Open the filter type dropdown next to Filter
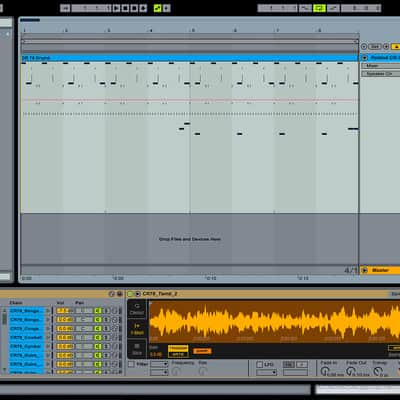 click(x=159, y=364)
